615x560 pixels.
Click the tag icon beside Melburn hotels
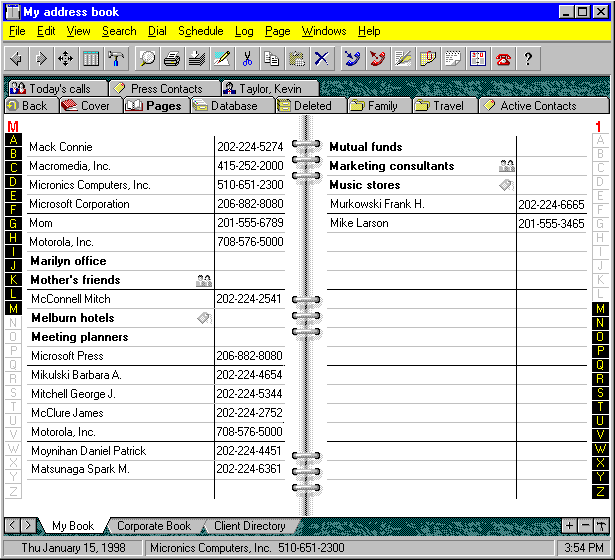pyautogui.click(x=204, y=318)
